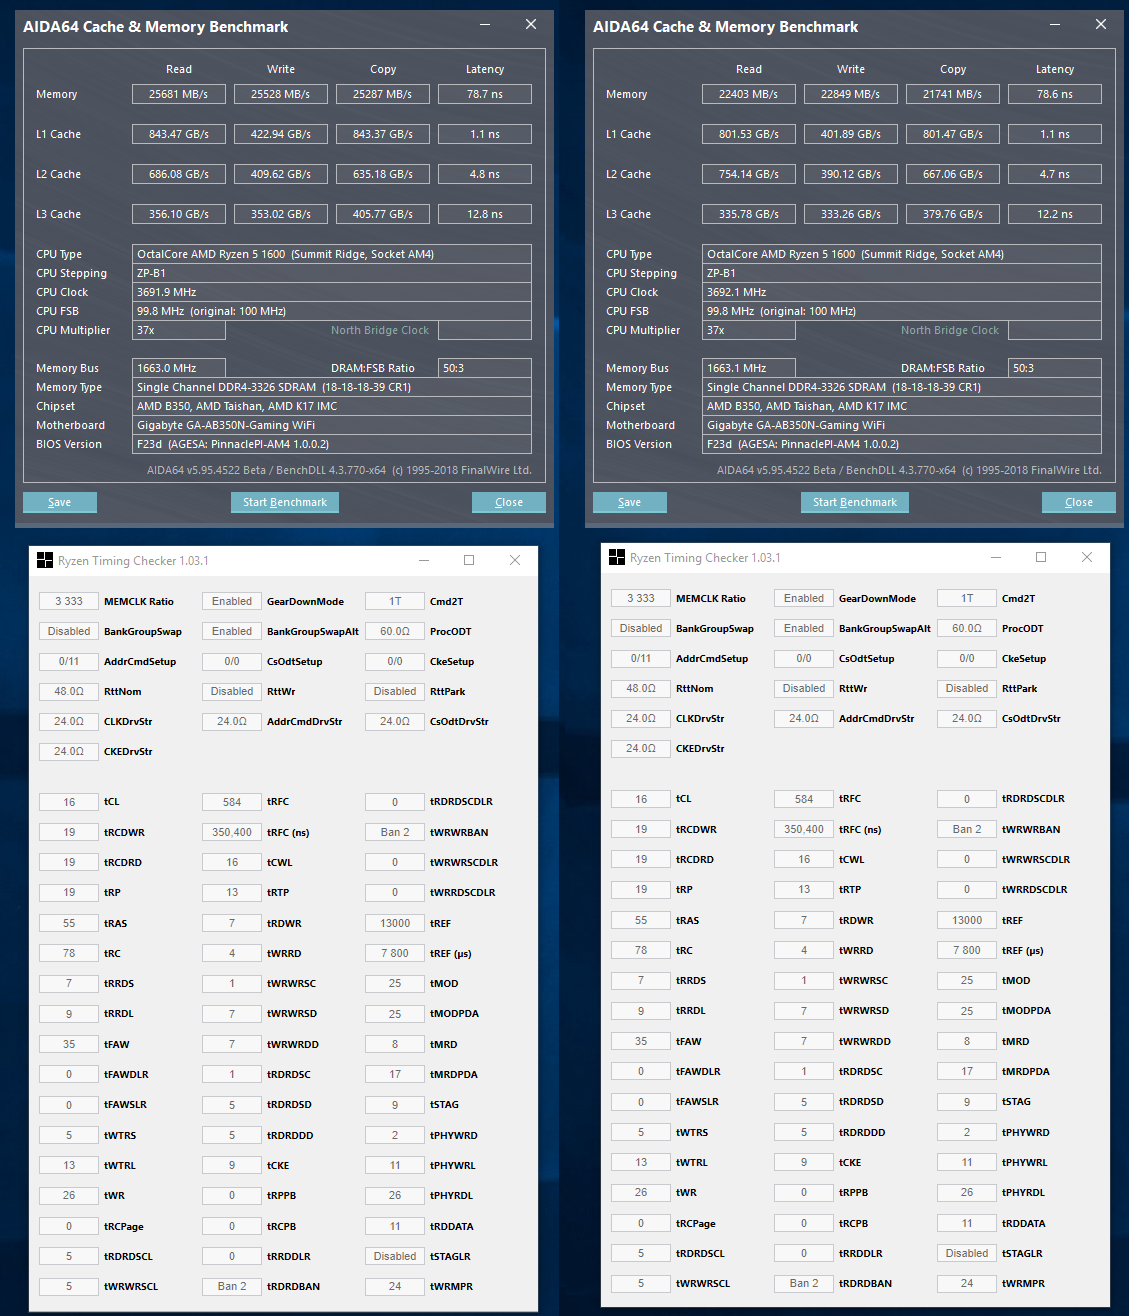Viewport: 1129px width, 1316px height.
Task: Click left L2 Cache Read 686.08 GB/s
Action: tap(179, 174)
